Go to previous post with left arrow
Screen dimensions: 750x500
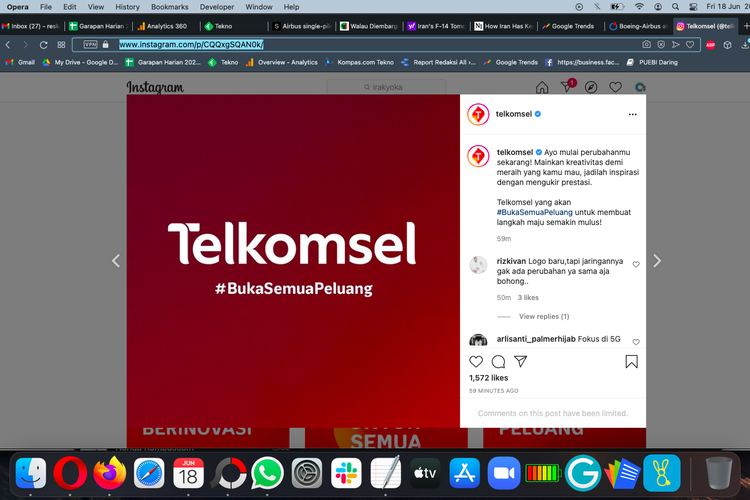(116, 261)
